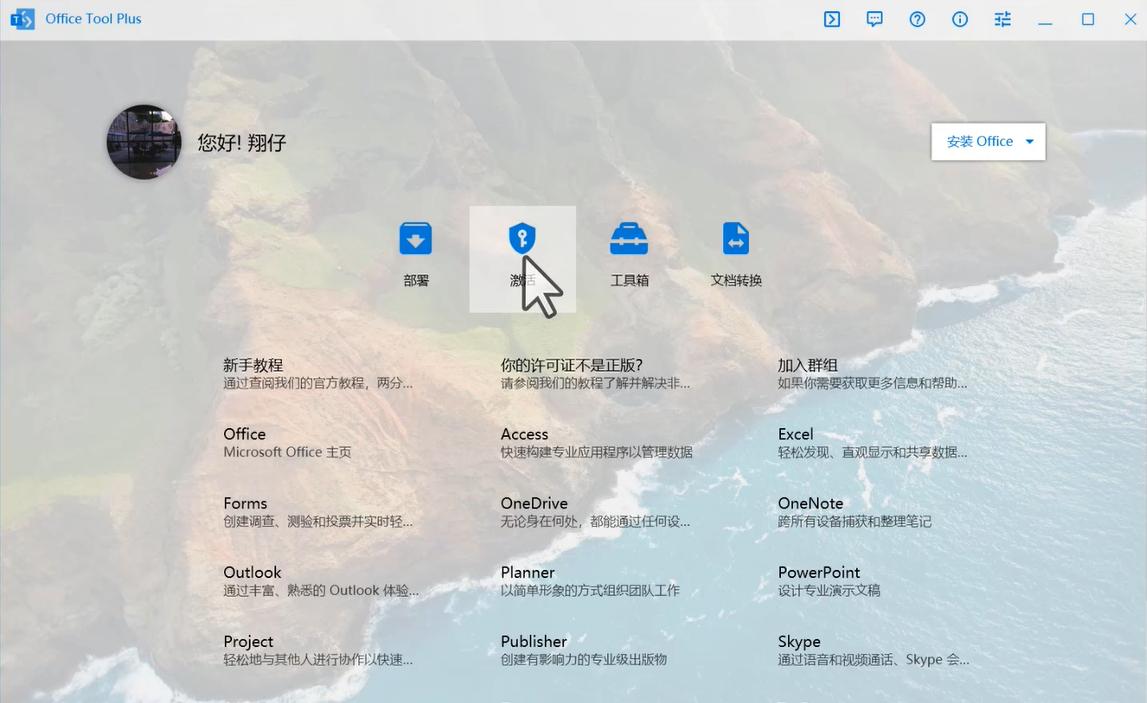Expand the 安装 Office dropdown arrow
Viewport: 1147px width, 703px height.
pyautogui.click(x=1028, y=141)
